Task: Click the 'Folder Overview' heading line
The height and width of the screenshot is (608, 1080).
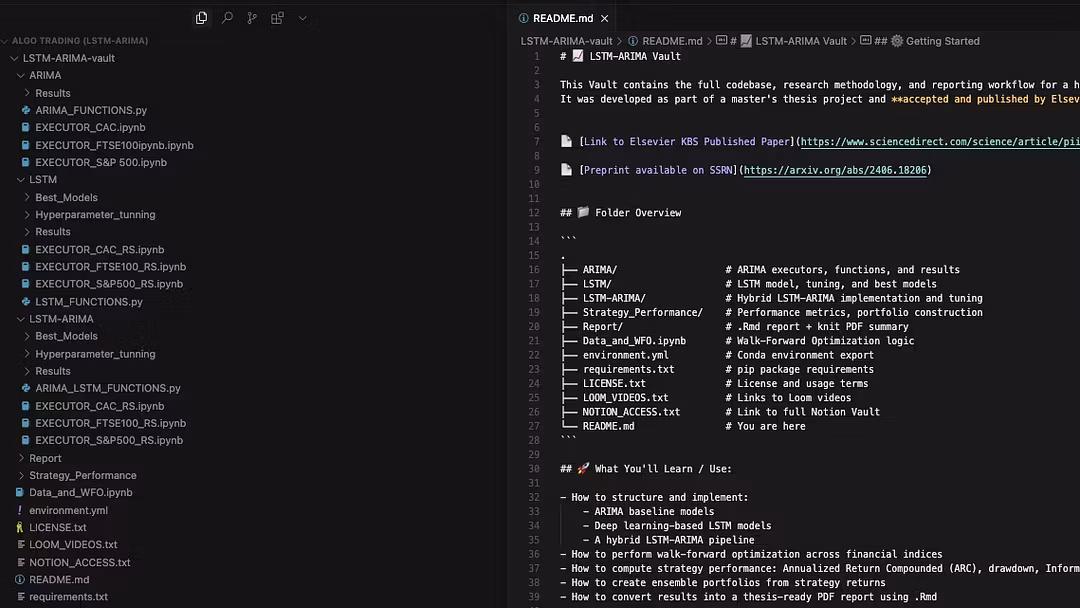Action: pos(621,213)
